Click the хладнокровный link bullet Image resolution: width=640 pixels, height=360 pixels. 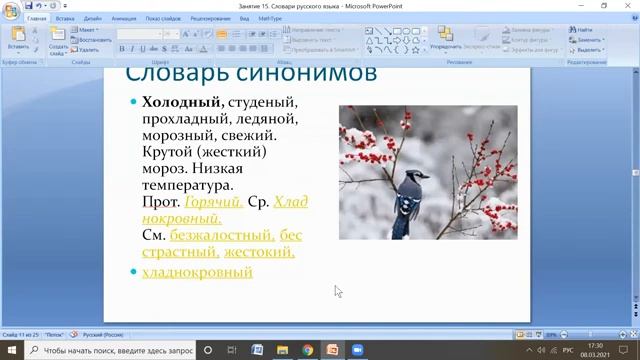197,272
